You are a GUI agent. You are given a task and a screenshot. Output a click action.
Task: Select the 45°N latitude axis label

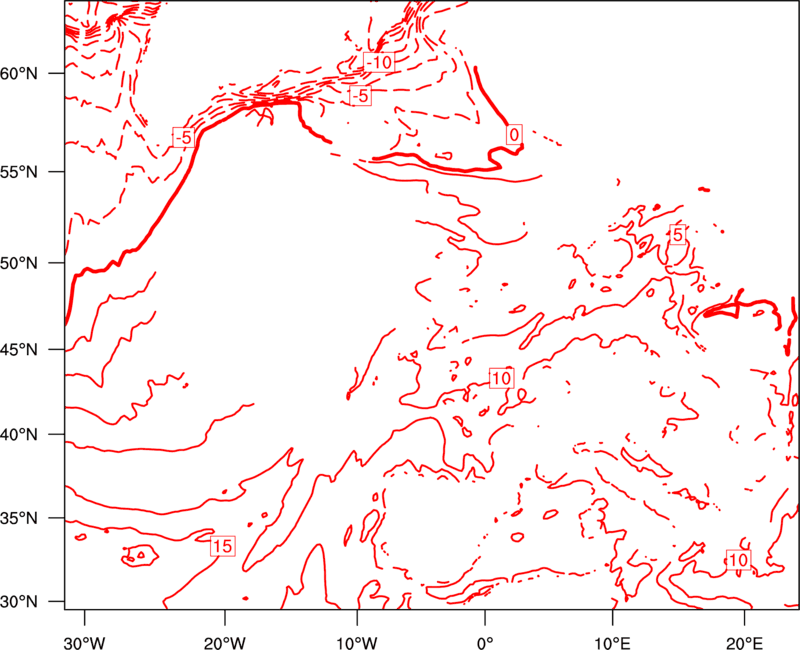19,350
